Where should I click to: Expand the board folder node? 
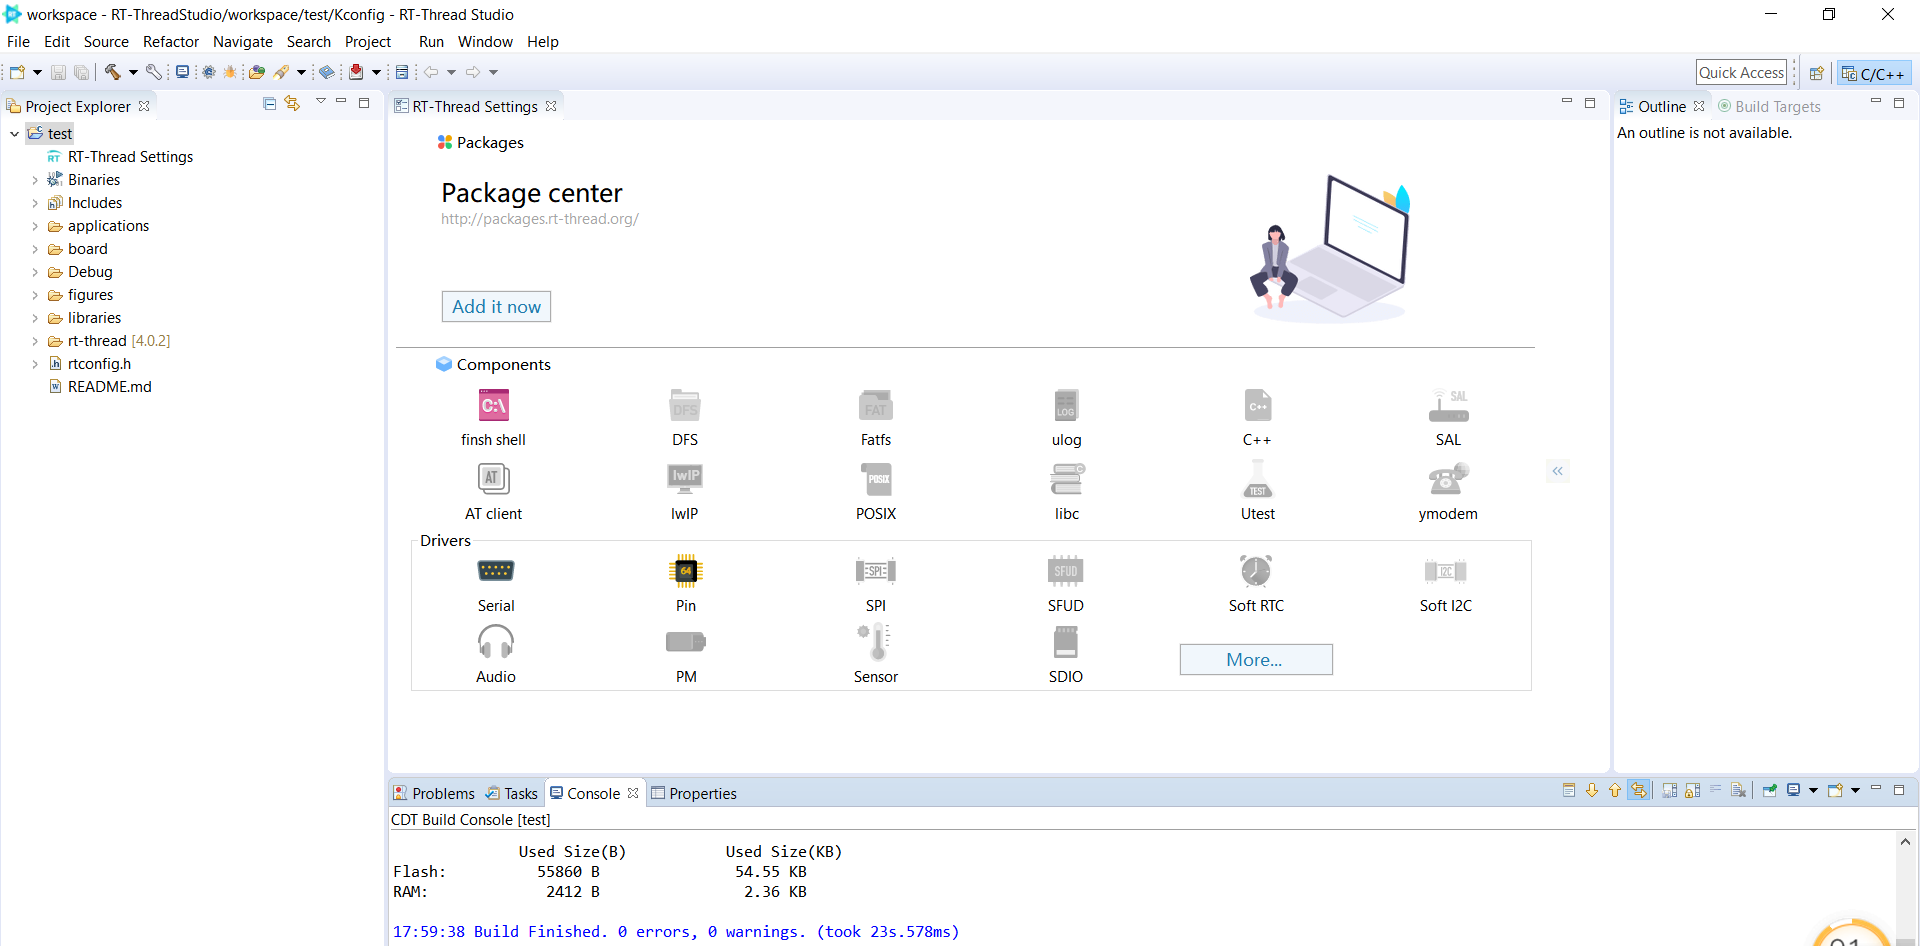pyautogui.click(x=35, y=249)
